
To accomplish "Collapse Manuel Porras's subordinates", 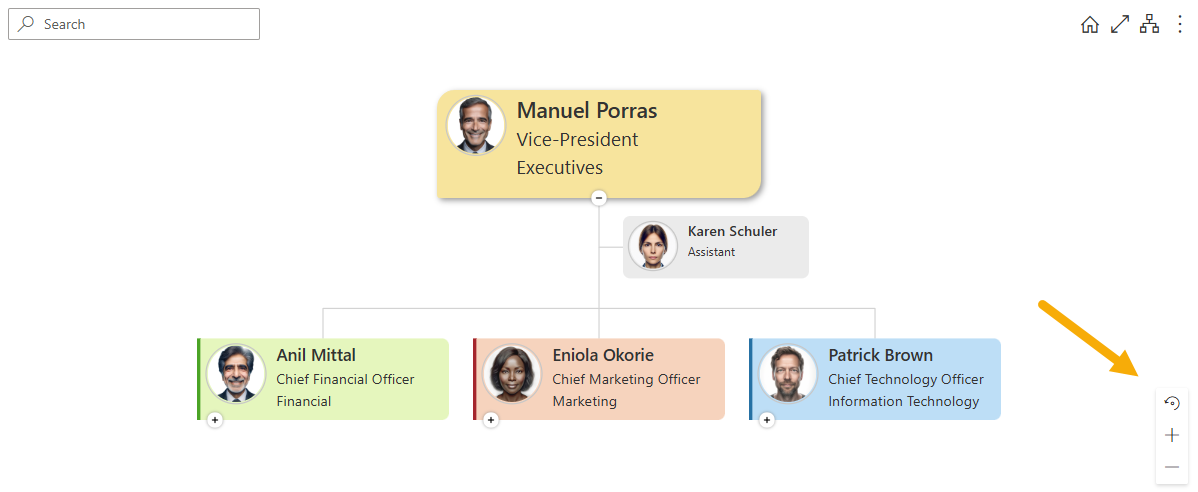I will [x=599, y=198].
